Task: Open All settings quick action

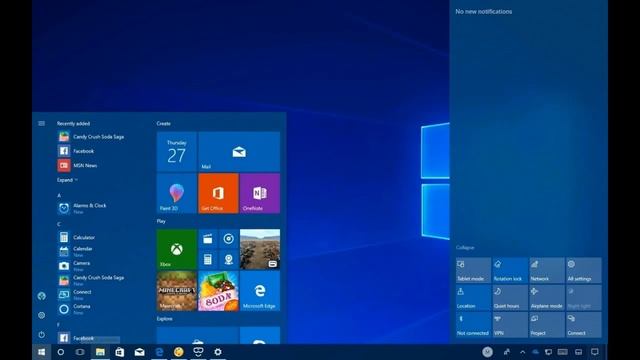Action: coord(583,270)
